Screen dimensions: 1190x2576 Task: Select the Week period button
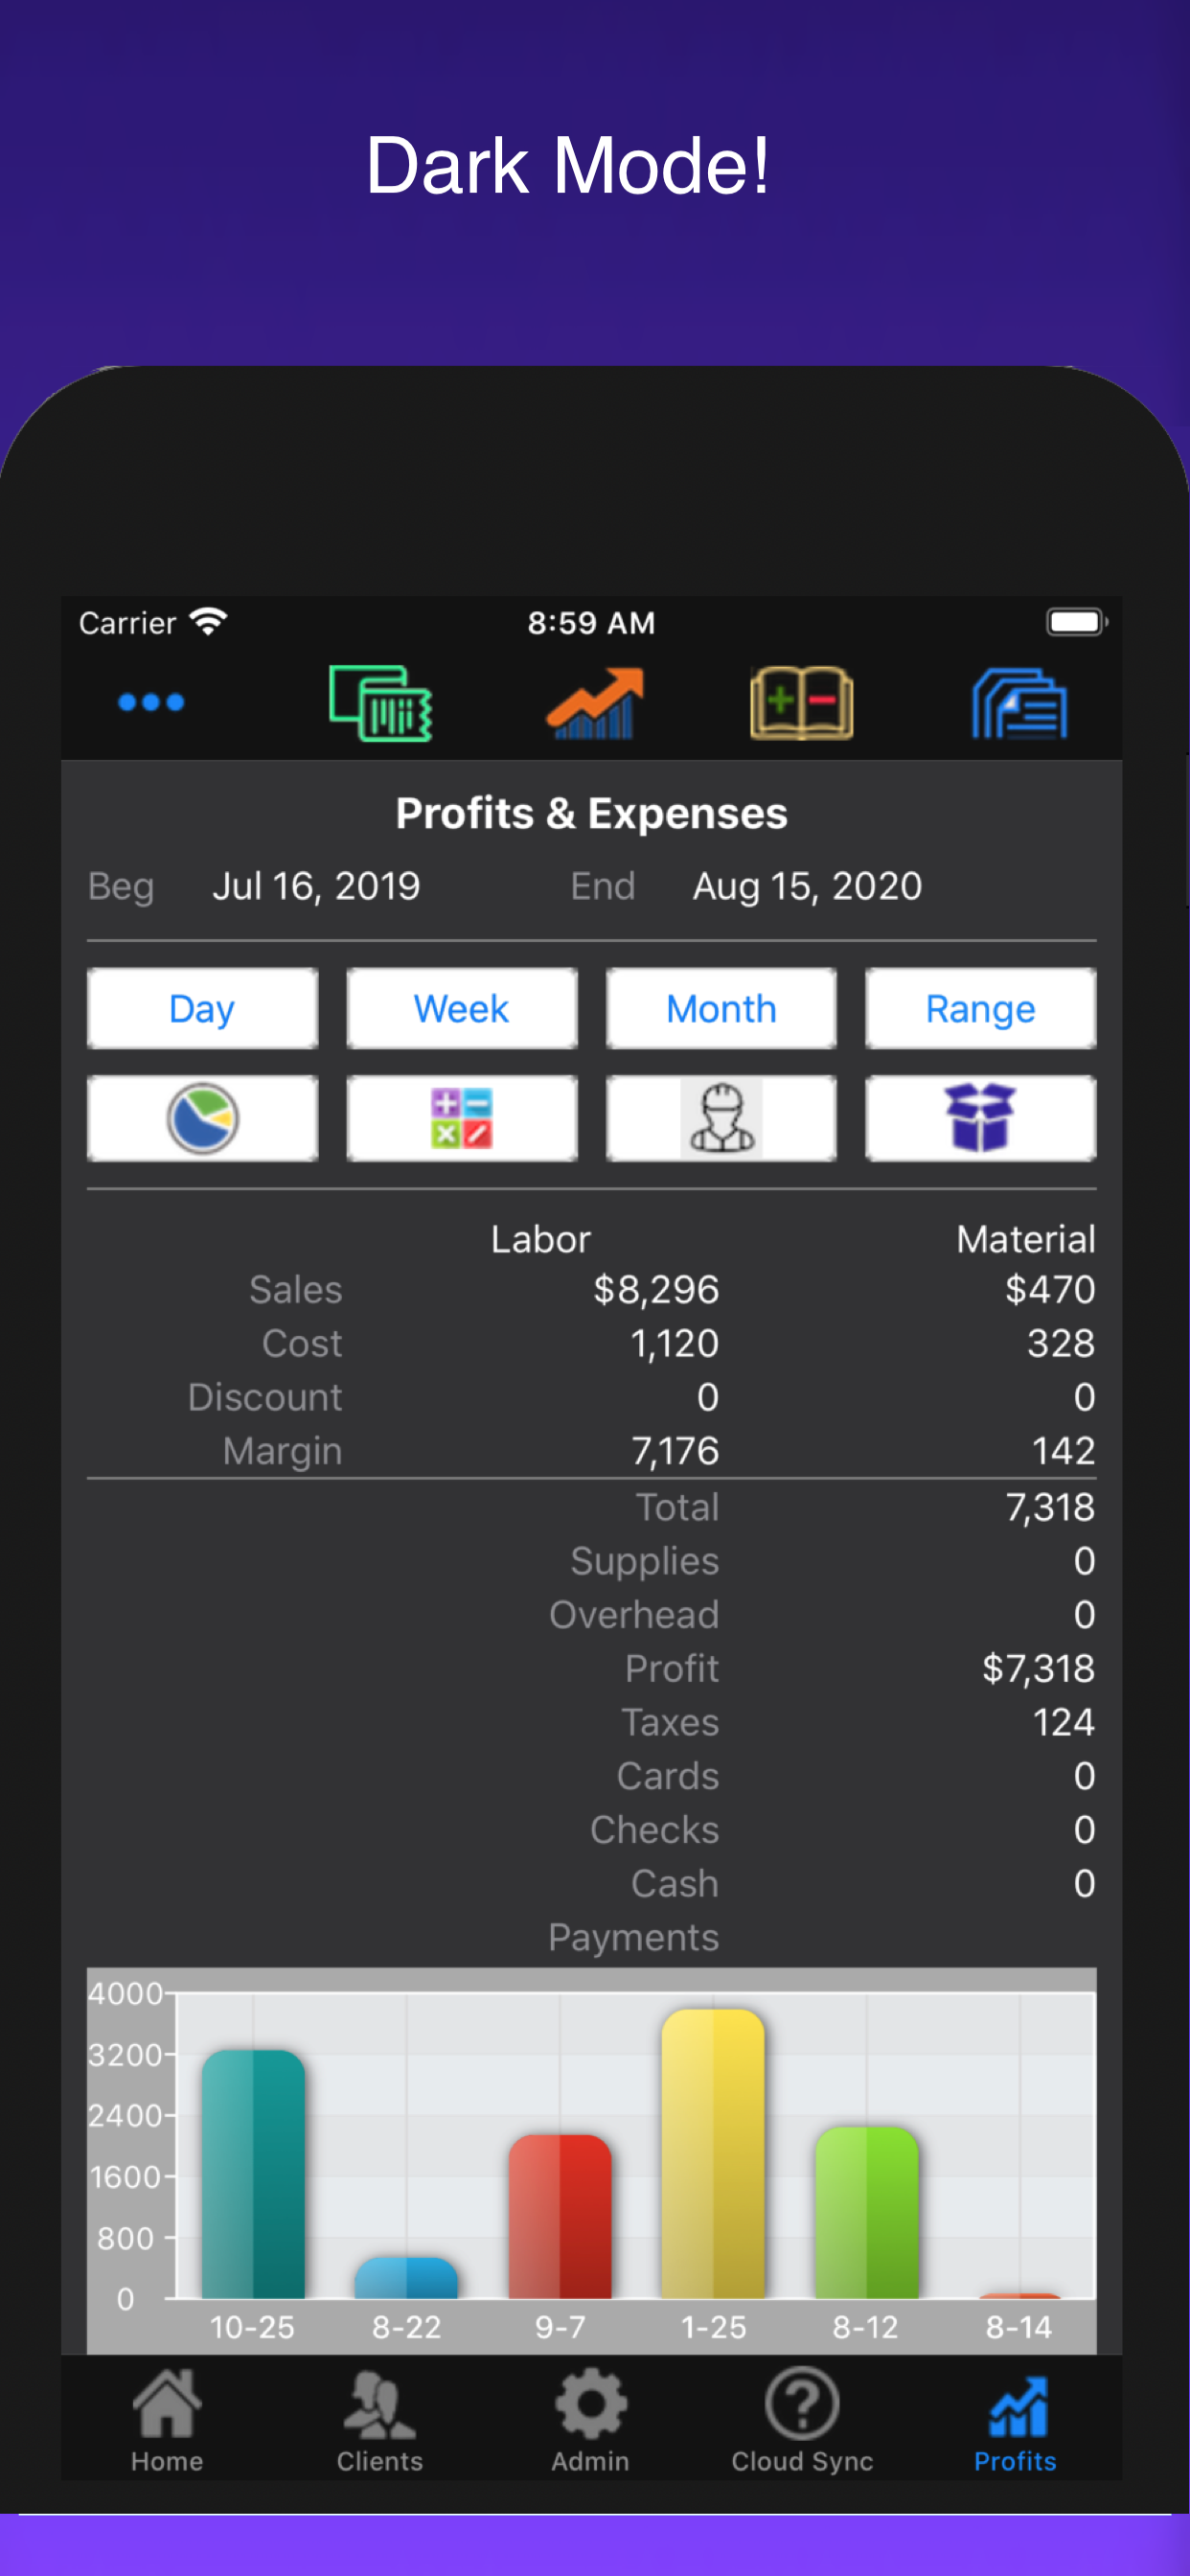[462, 1009]
